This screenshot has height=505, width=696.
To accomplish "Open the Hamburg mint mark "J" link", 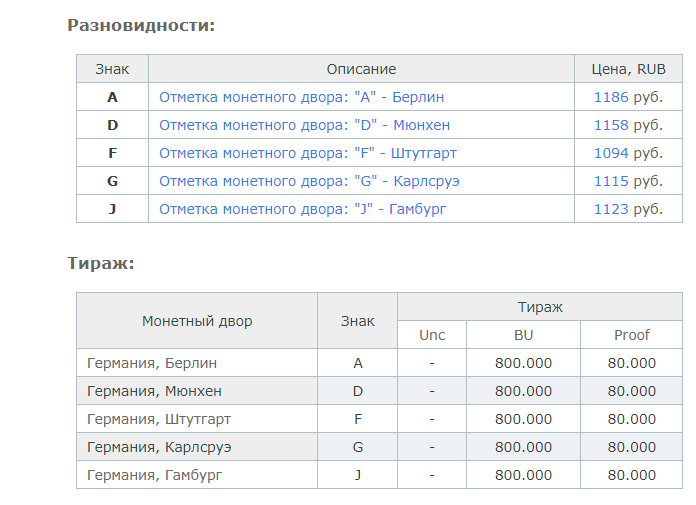I will (x=302, y=209).
